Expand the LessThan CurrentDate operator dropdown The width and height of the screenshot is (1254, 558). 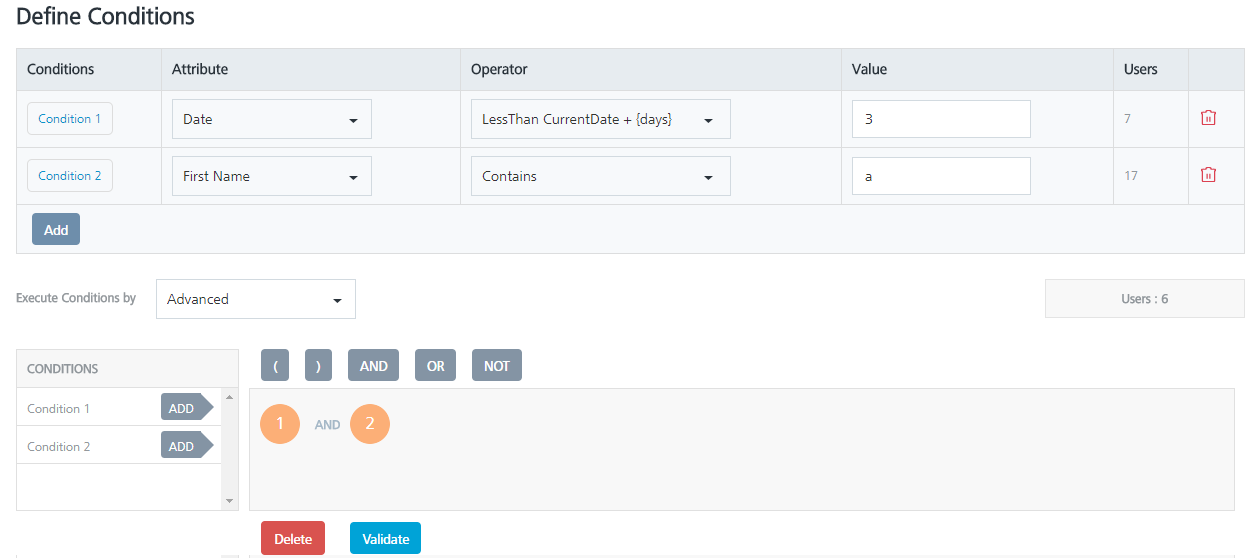coord(600,119)
